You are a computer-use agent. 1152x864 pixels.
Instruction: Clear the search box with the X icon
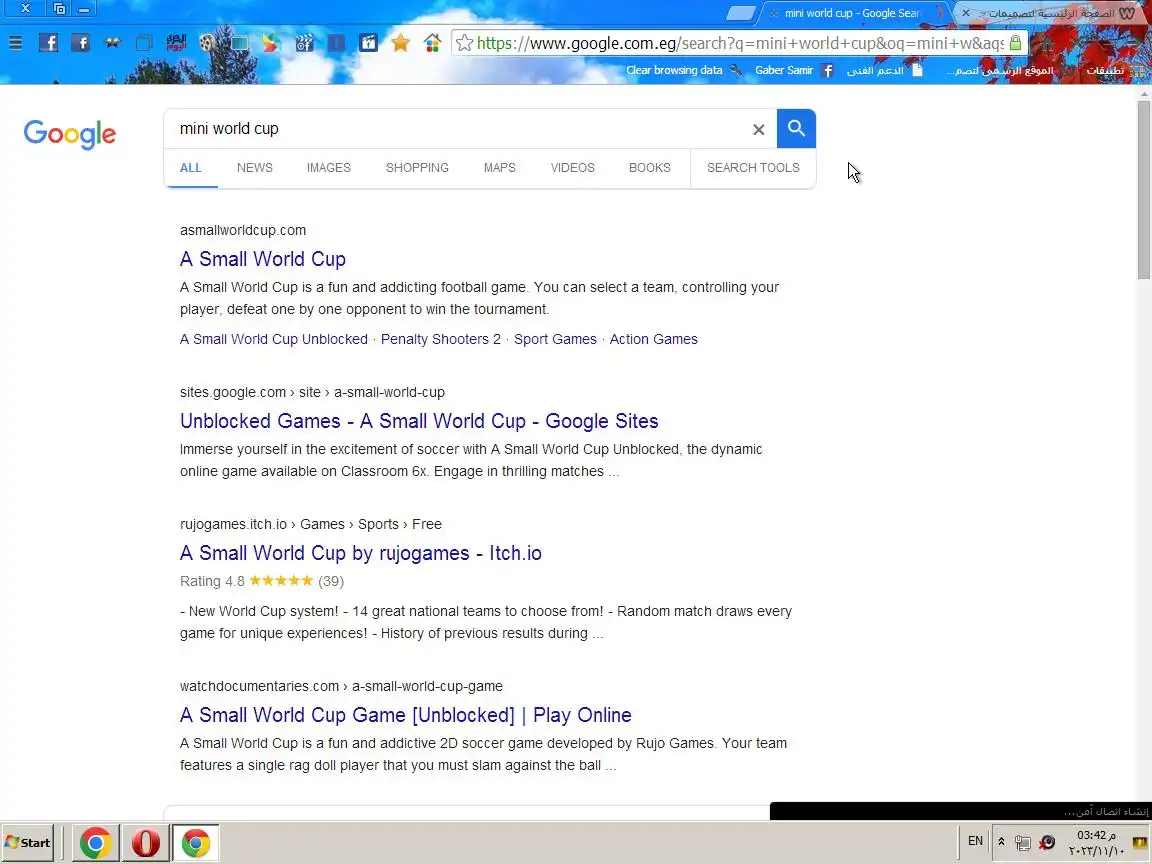tap(759, 129)
